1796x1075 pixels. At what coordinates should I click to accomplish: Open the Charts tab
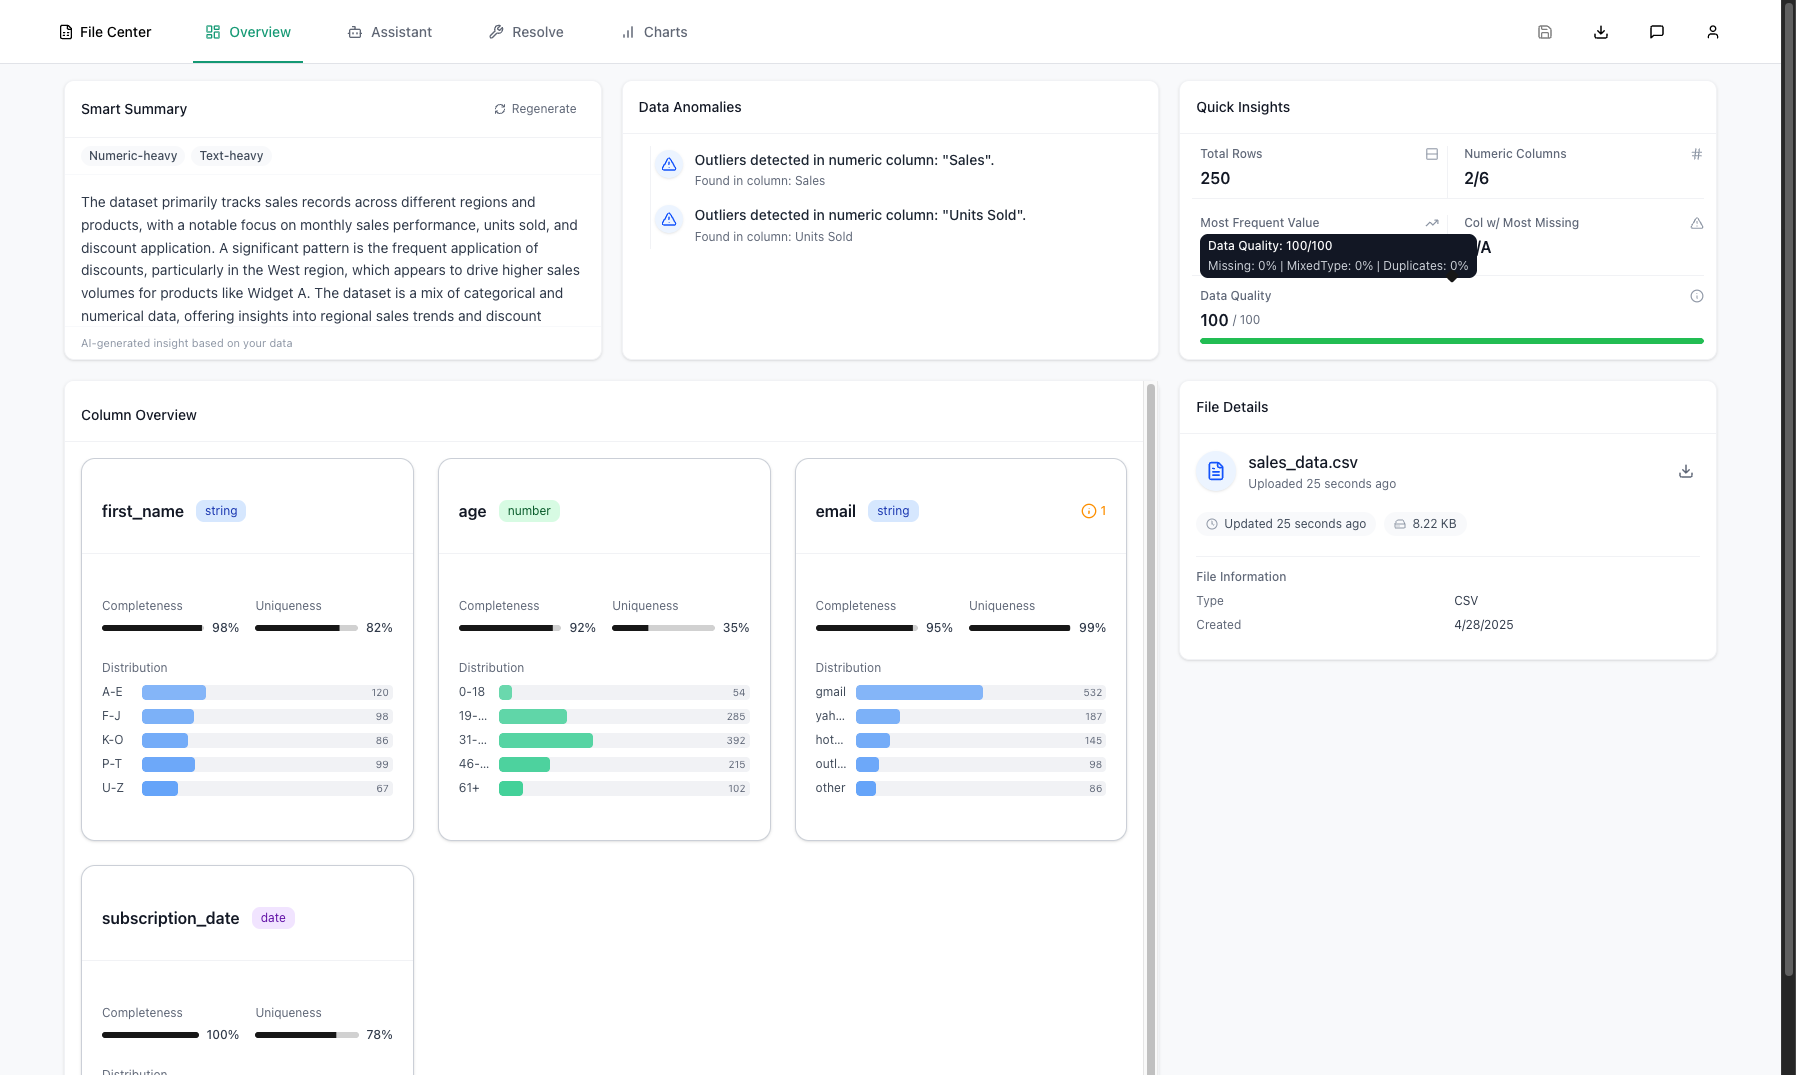tap(654, 32)
